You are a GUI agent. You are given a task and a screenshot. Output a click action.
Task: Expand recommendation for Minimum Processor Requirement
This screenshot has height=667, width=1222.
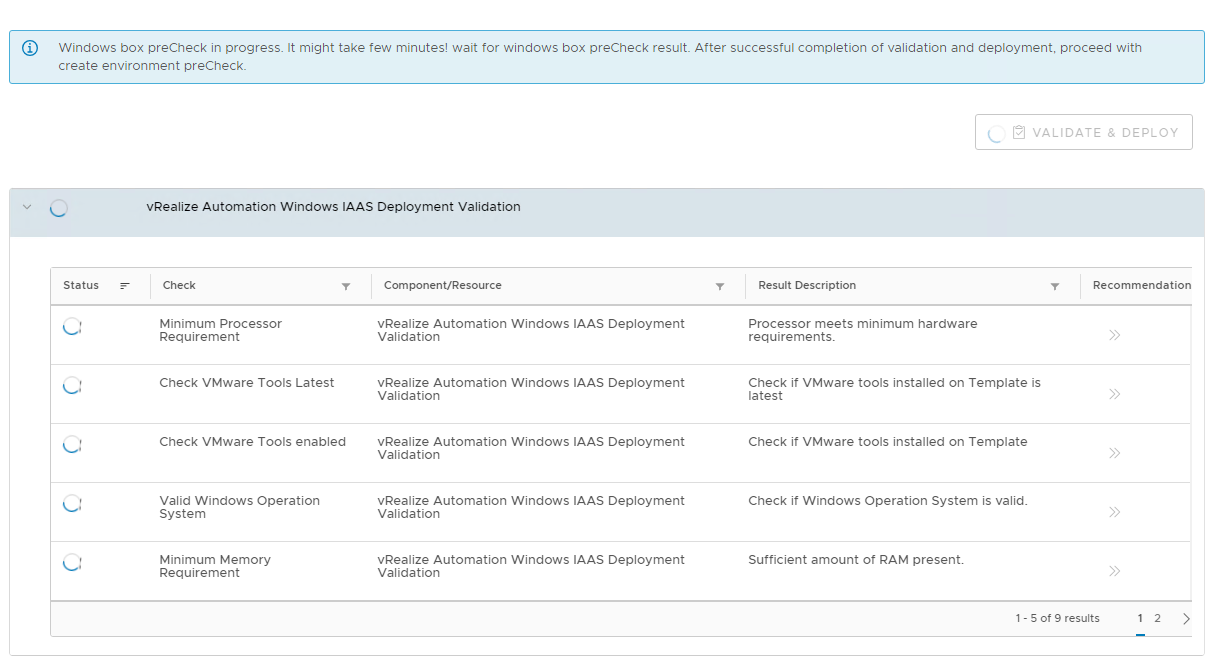click(1114, 335)
